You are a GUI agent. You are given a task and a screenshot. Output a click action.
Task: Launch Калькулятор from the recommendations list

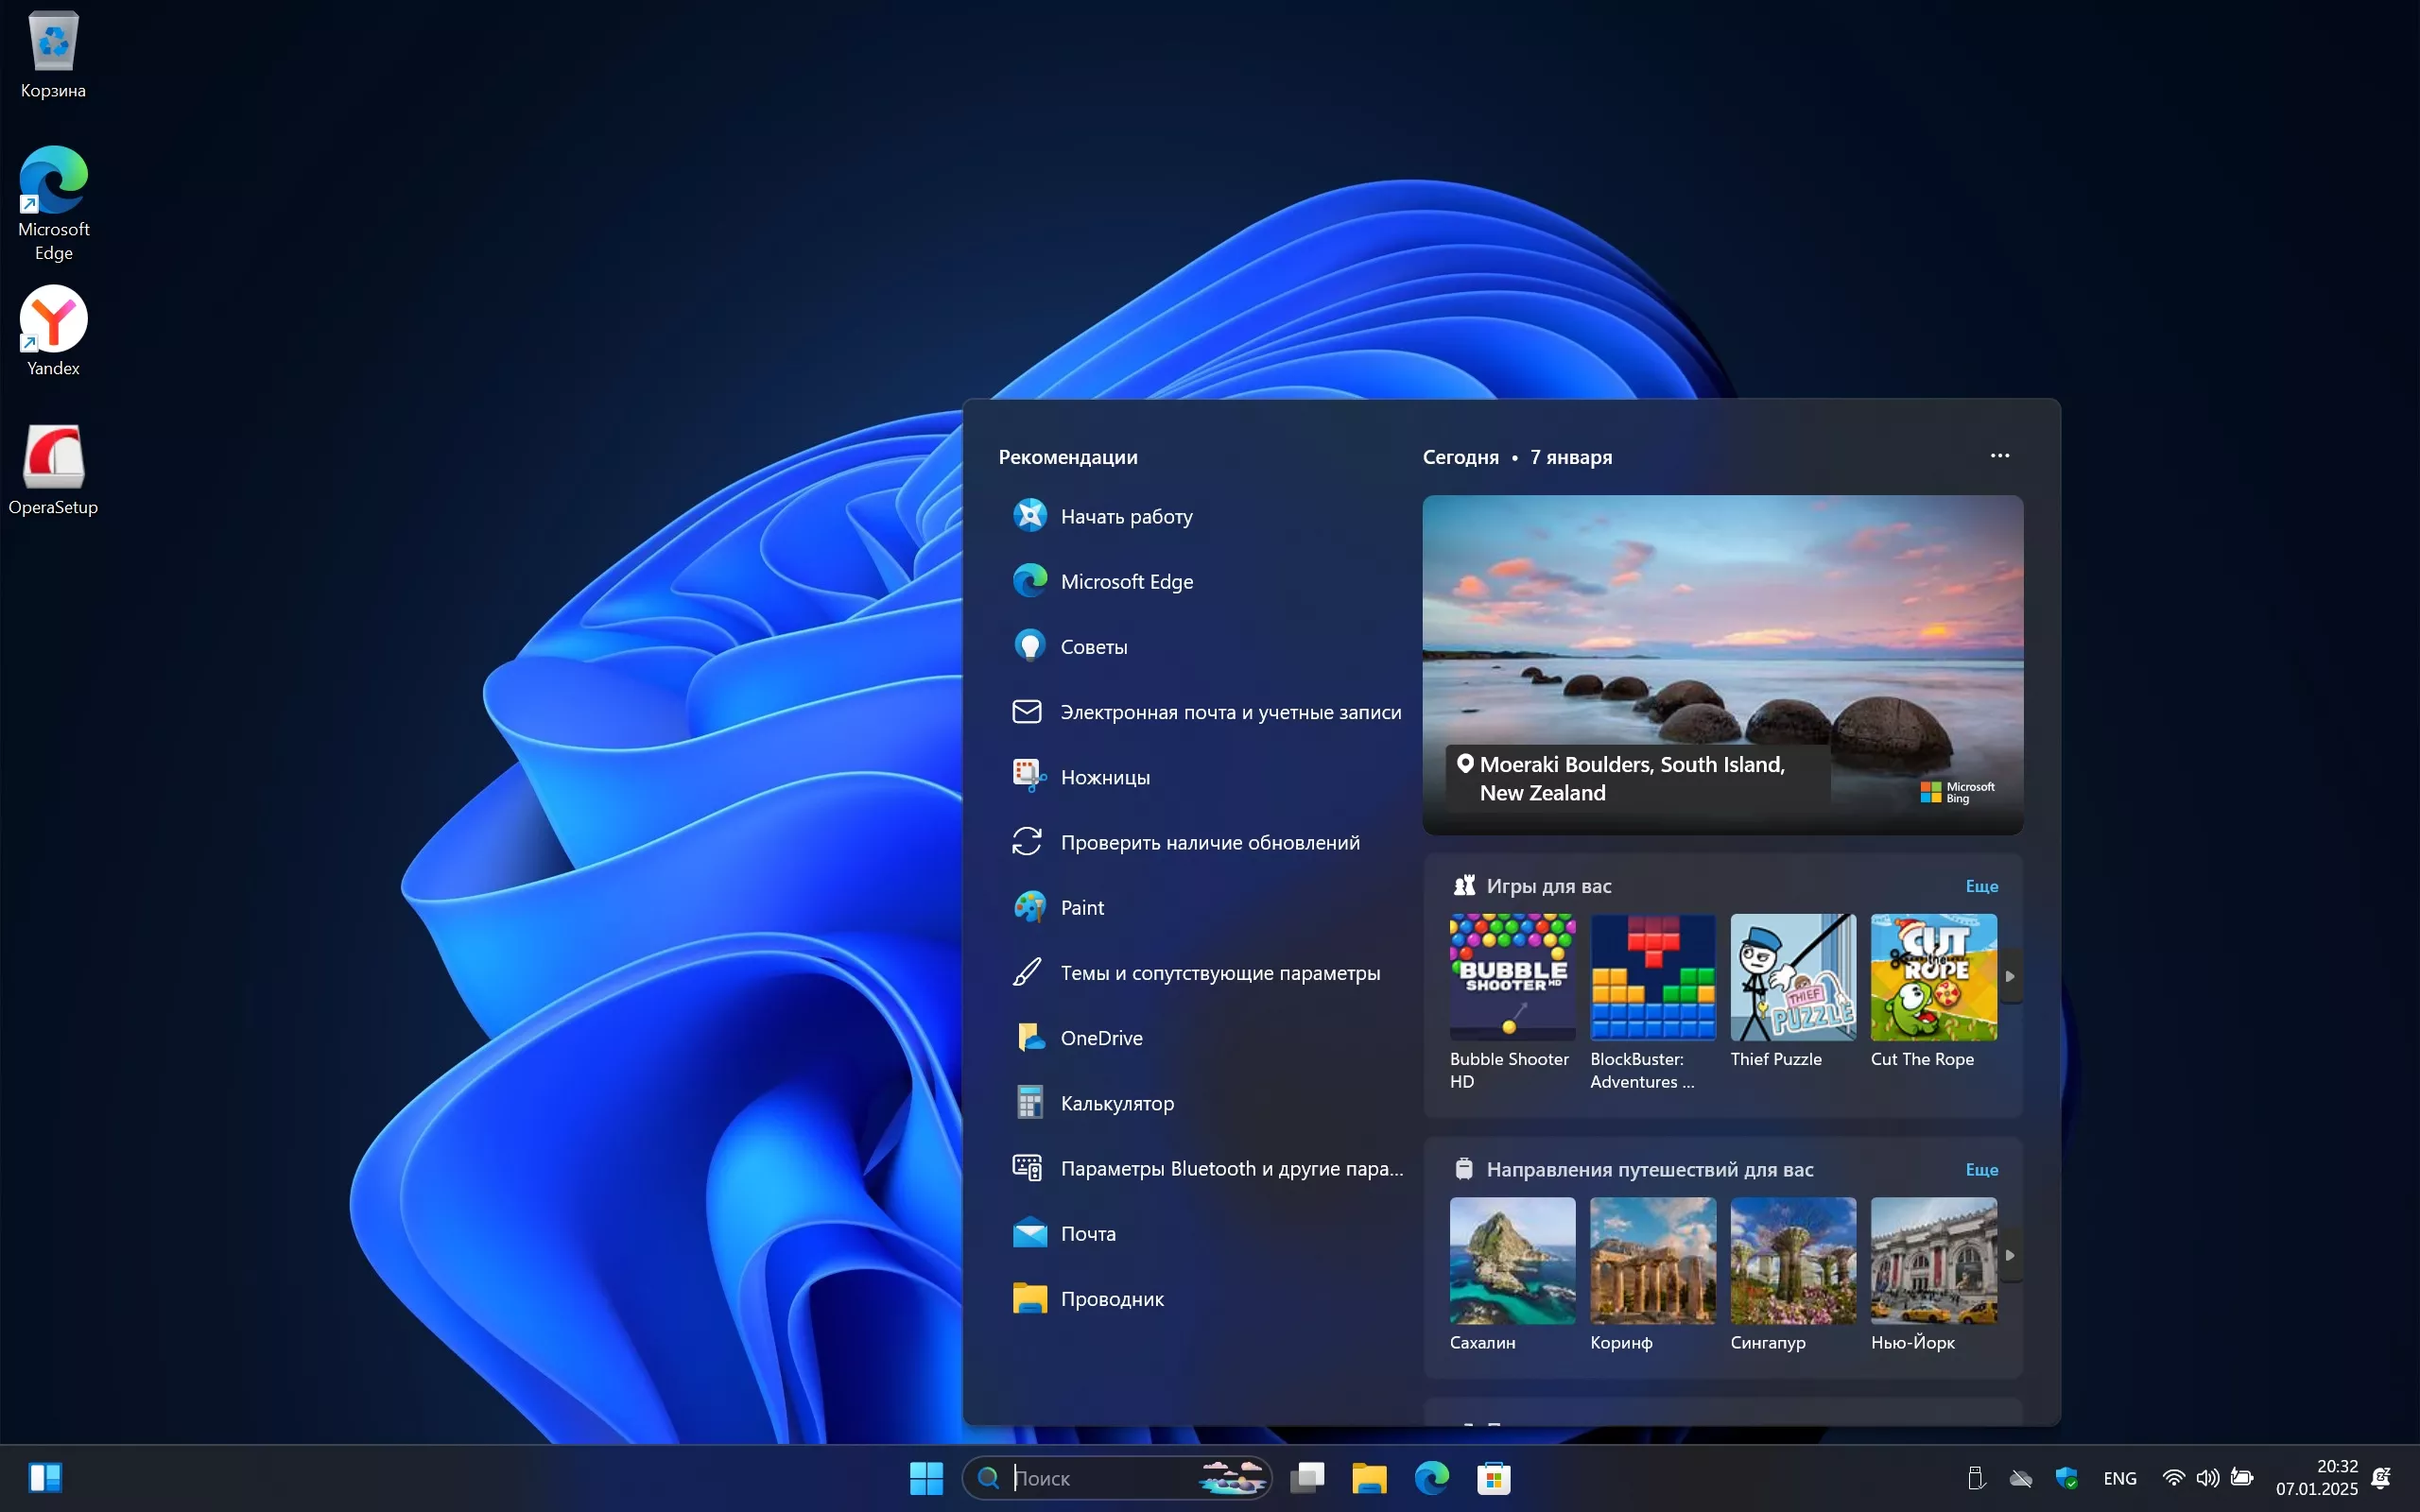(1116, 1103)
